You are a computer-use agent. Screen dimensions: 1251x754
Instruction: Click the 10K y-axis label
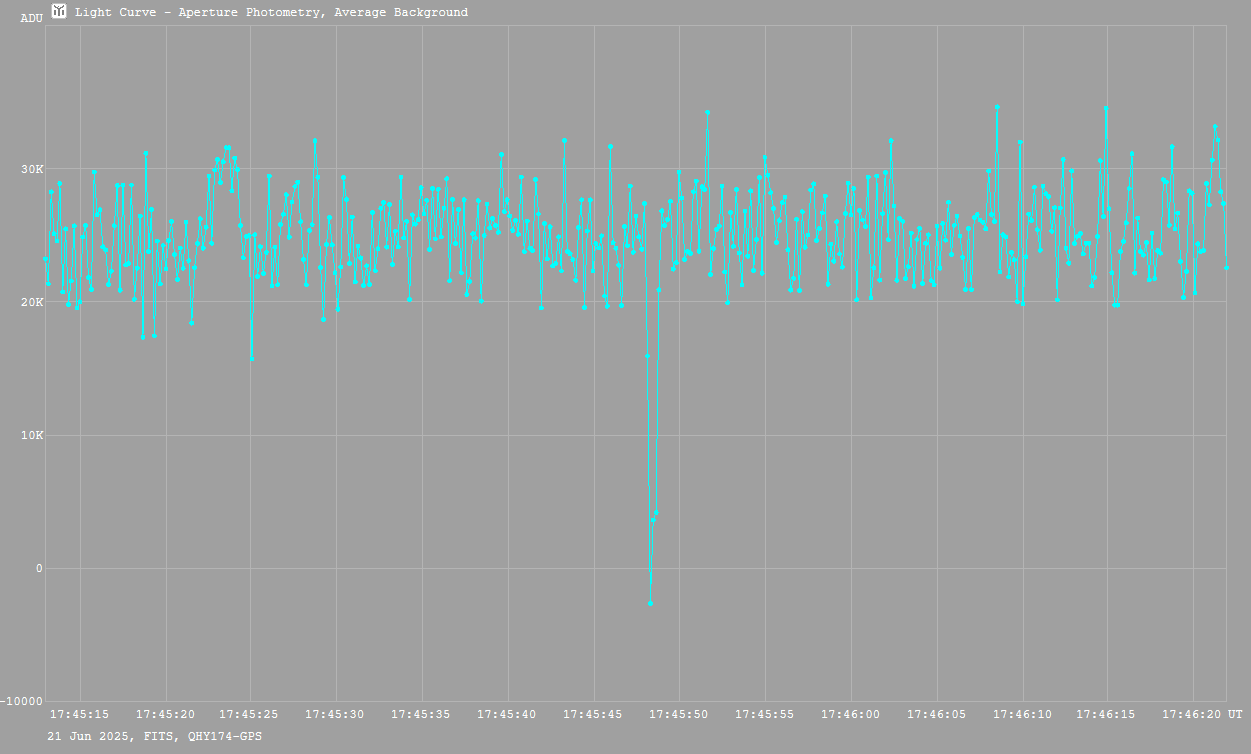point(32,435)
